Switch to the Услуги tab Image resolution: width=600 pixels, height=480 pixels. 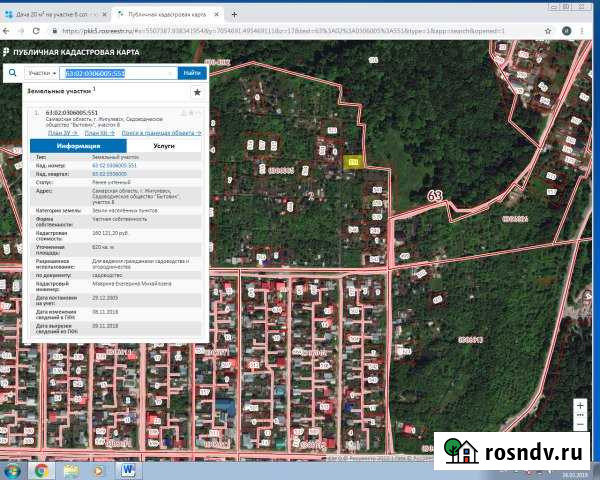[x=164, y=145]
